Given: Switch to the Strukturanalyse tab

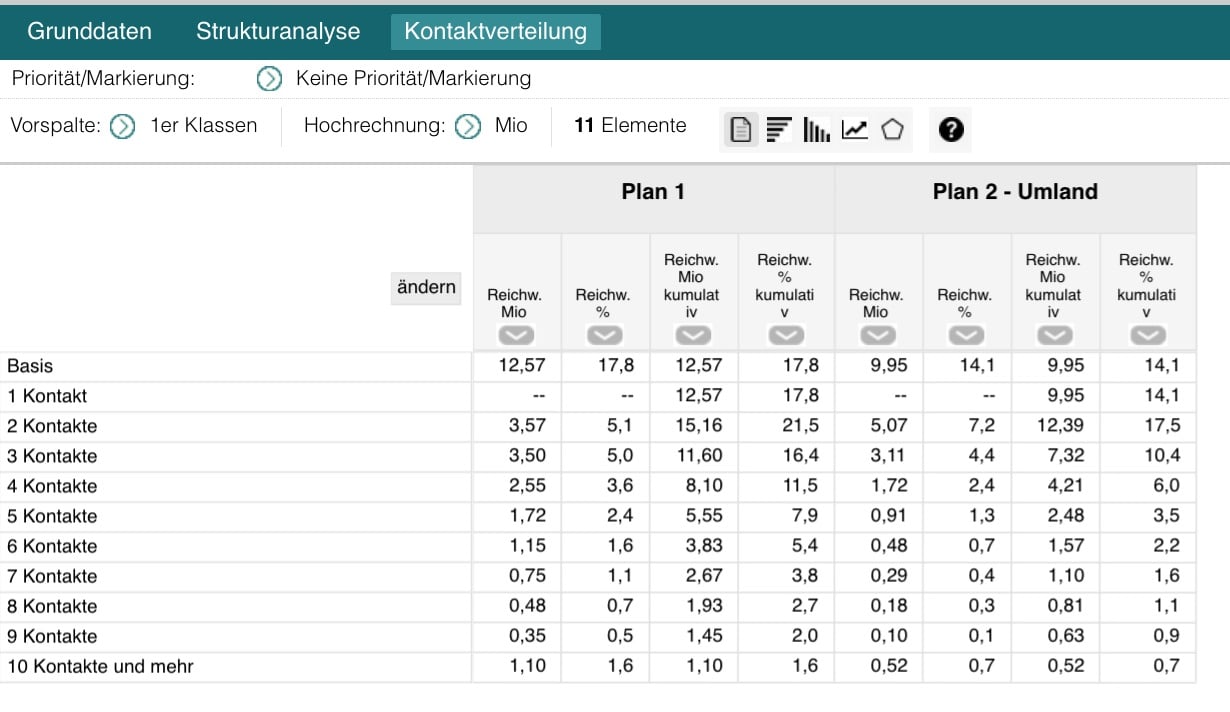Looking at the screenshot, I should 278,31.
